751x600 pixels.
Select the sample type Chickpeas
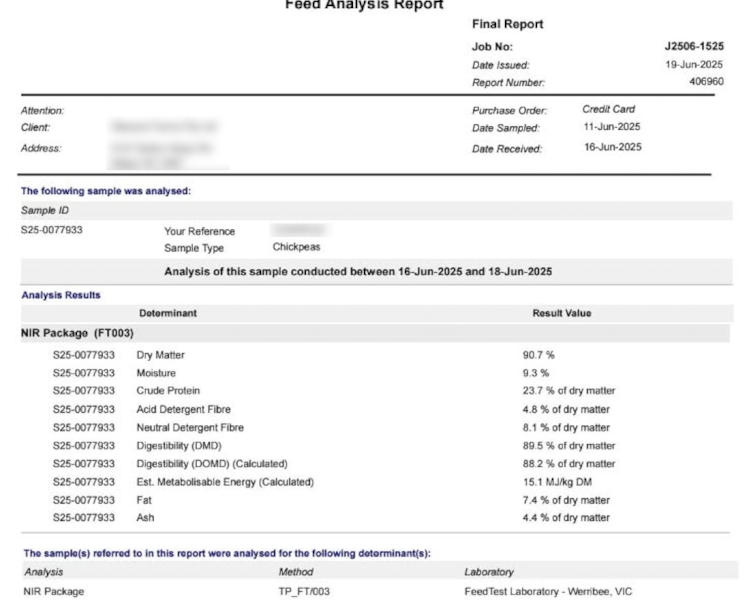click(x=298, y=247)
